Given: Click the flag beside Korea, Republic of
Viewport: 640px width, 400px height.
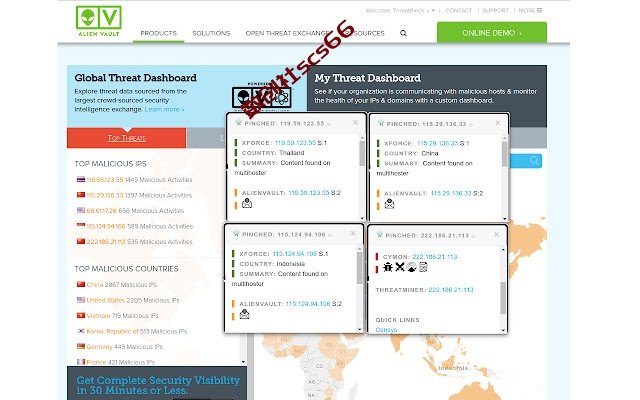Looking at the screenshot, I should tap(81, 331).
